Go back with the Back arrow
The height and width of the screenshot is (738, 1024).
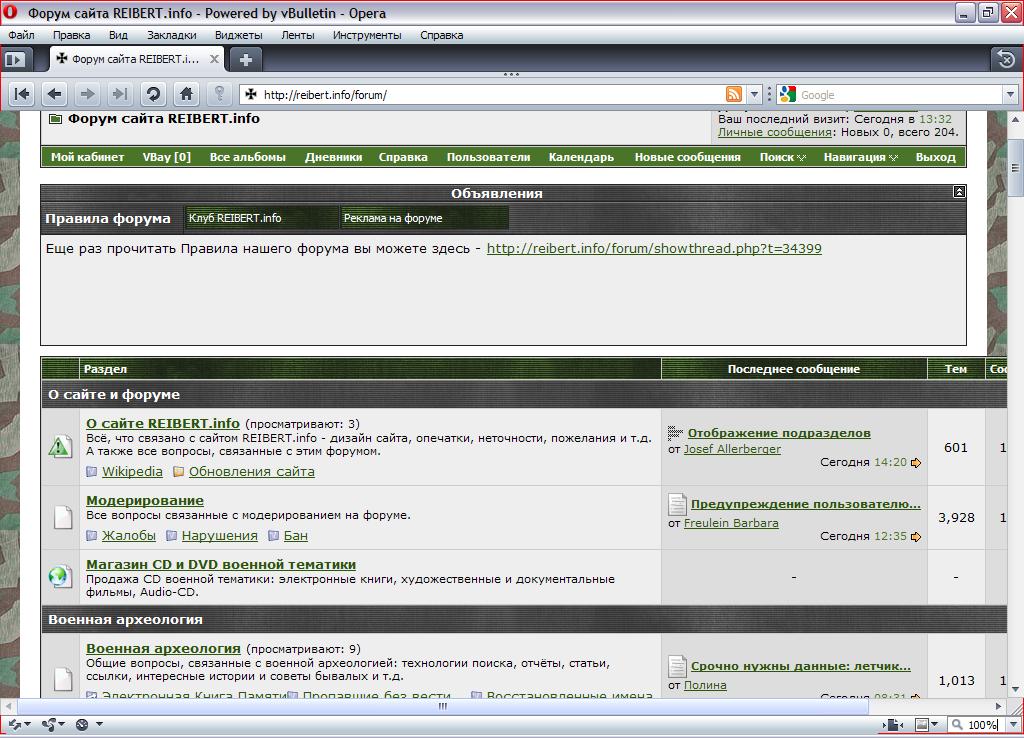[x=55, y=95]
